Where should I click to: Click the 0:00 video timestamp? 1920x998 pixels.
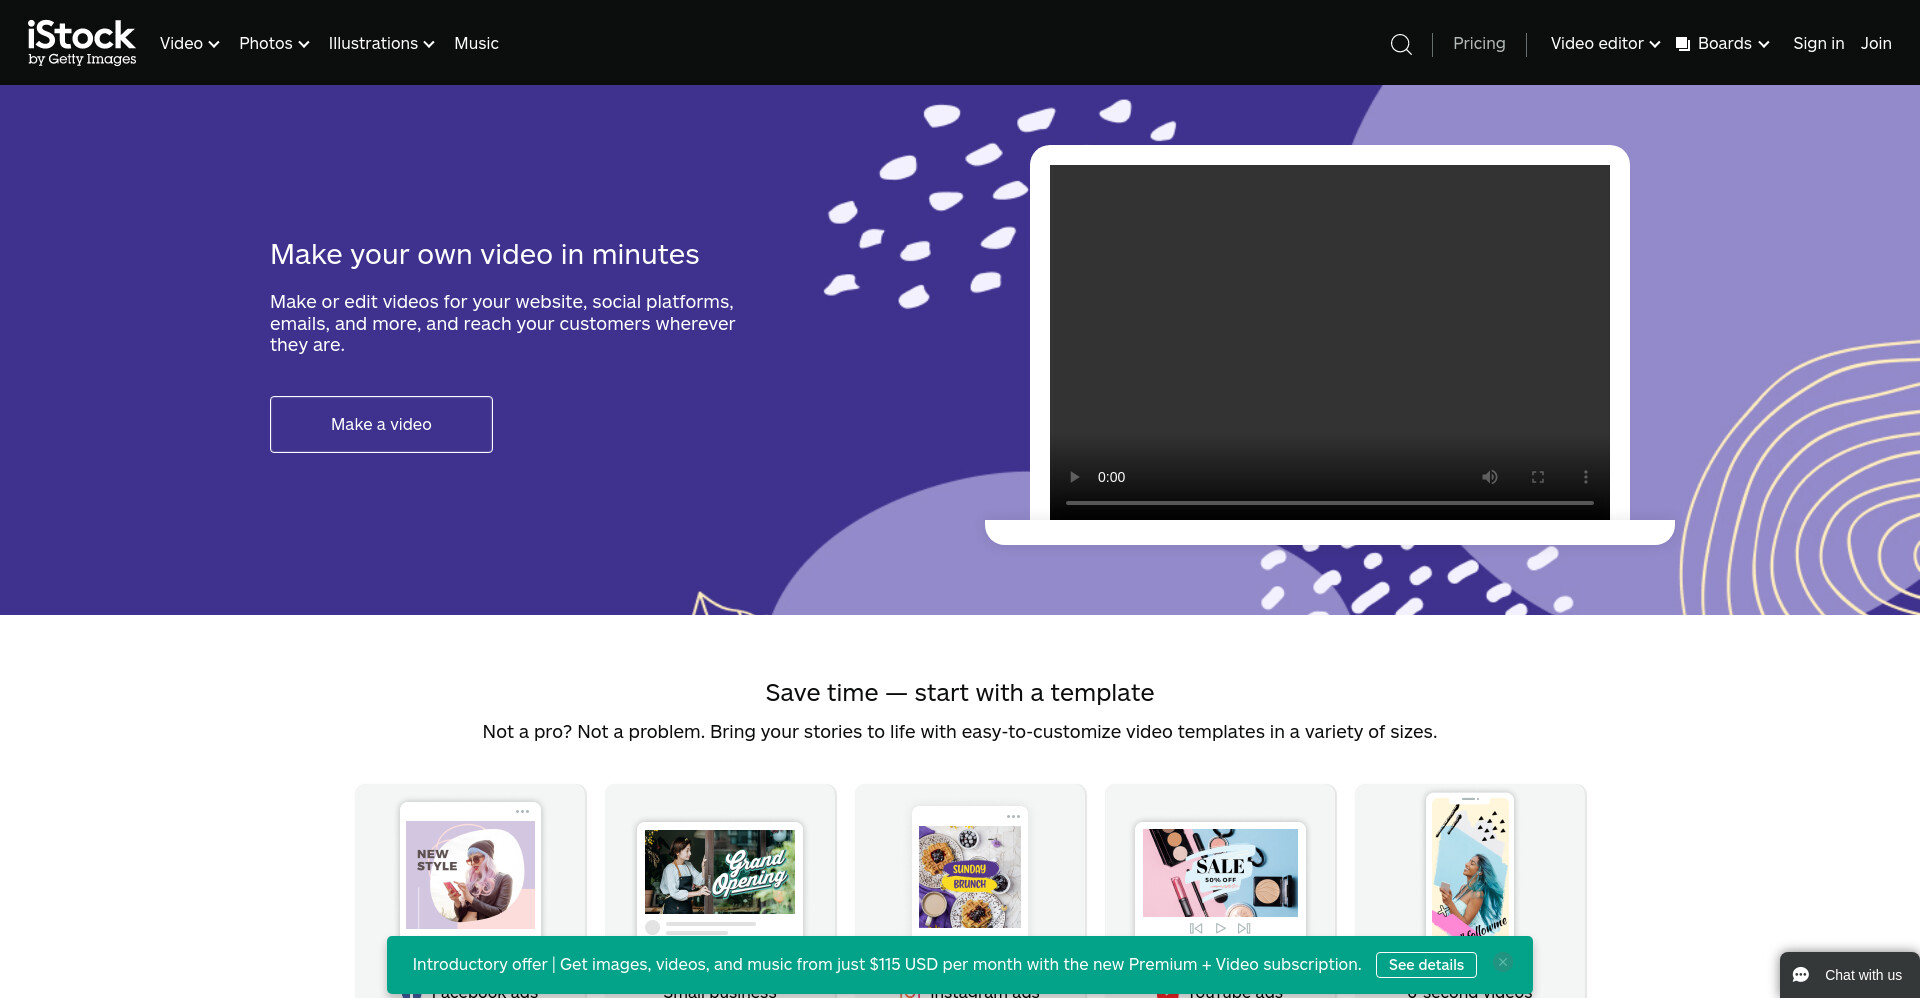pos(1111,477)
